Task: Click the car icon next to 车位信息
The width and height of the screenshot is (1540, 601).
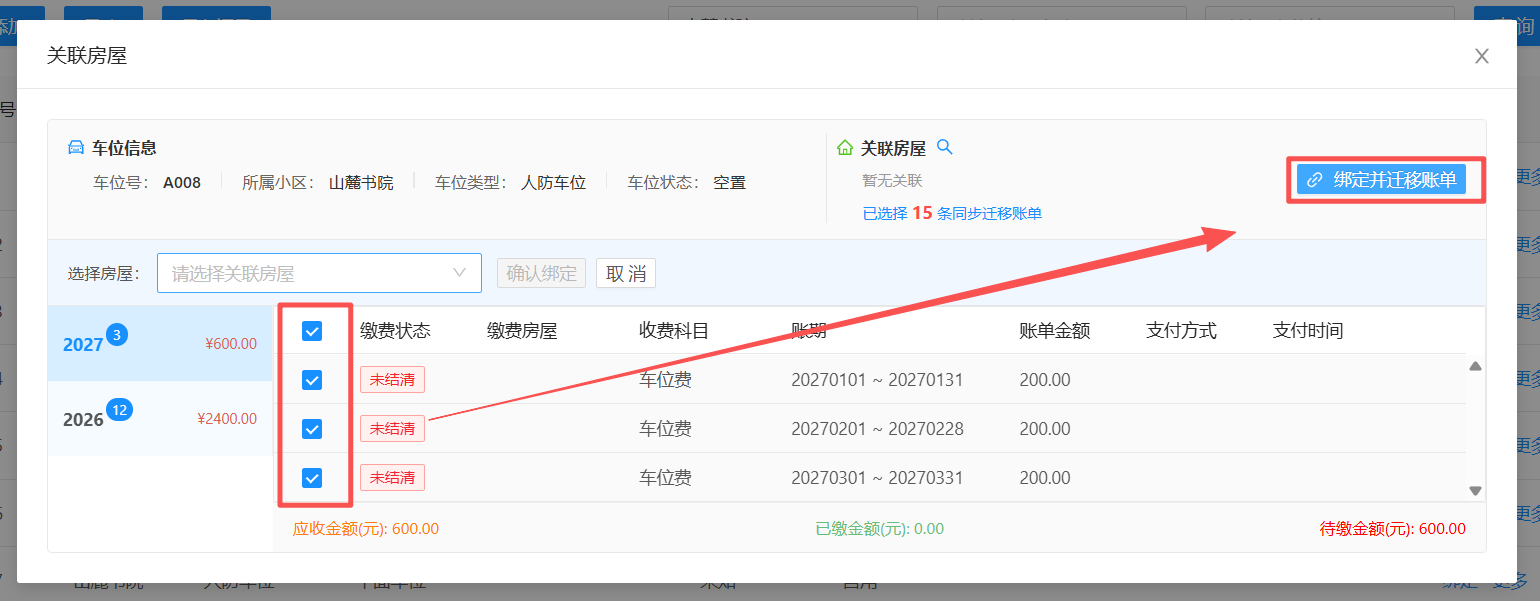Action: 75,148
